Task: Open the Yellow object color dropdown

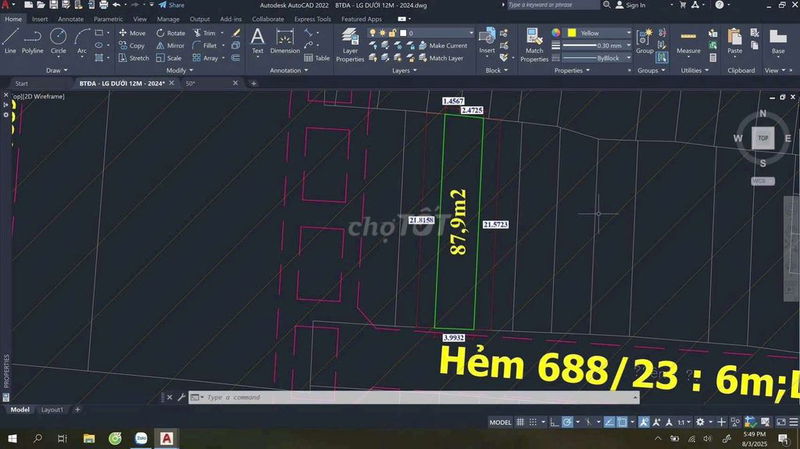Action: tap(600, 33)
